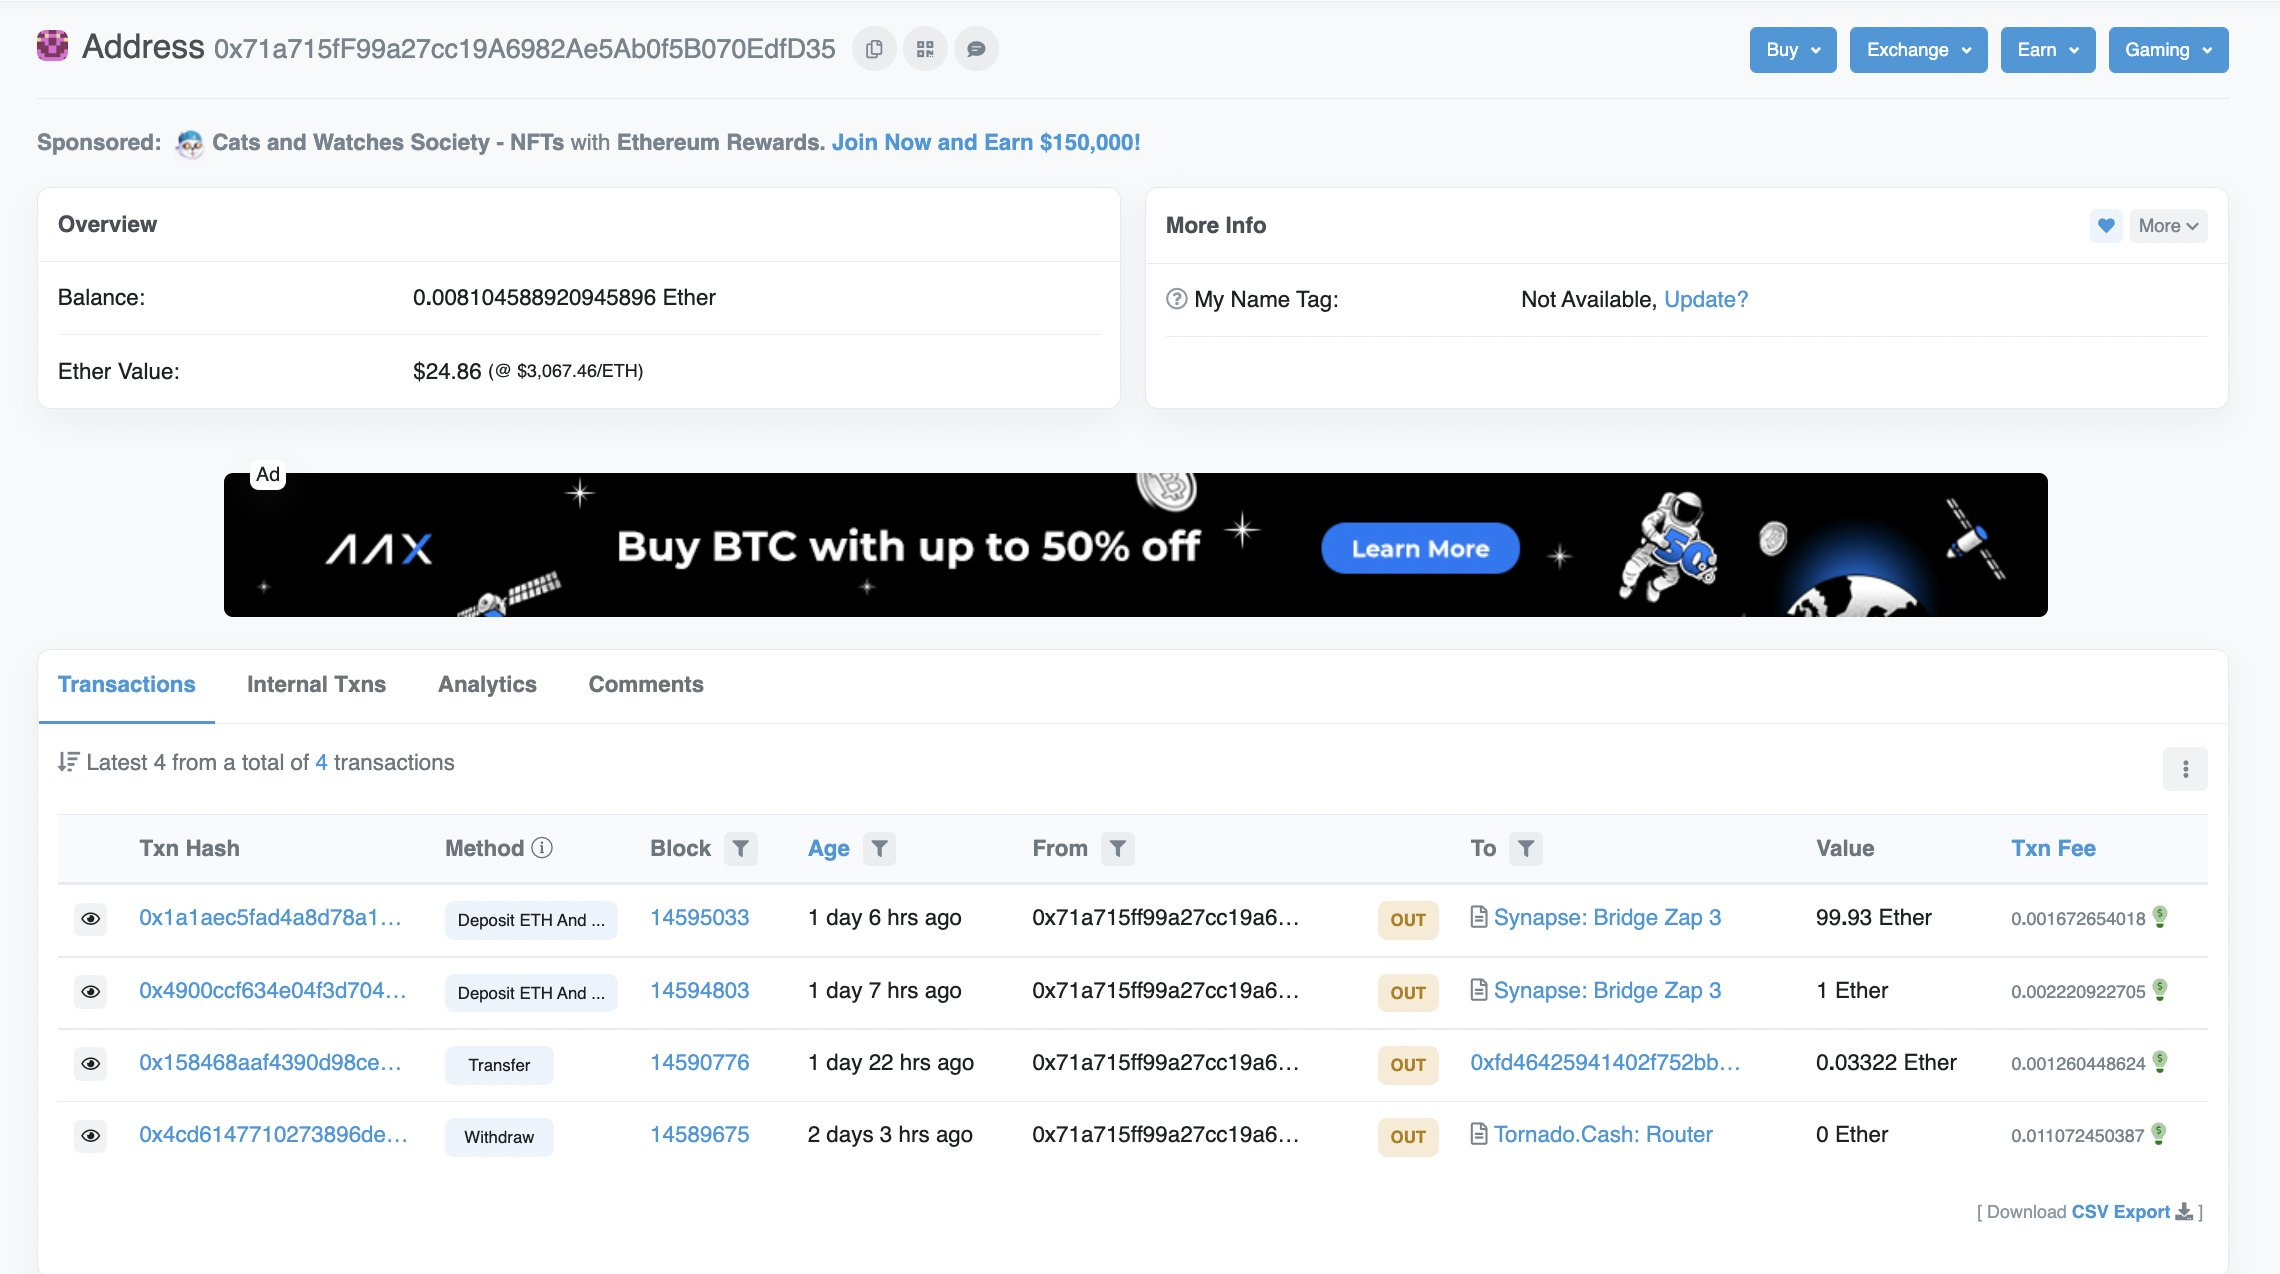Click the CSV Export download icon
2280x1274 pixels.
(2184, 1212)
